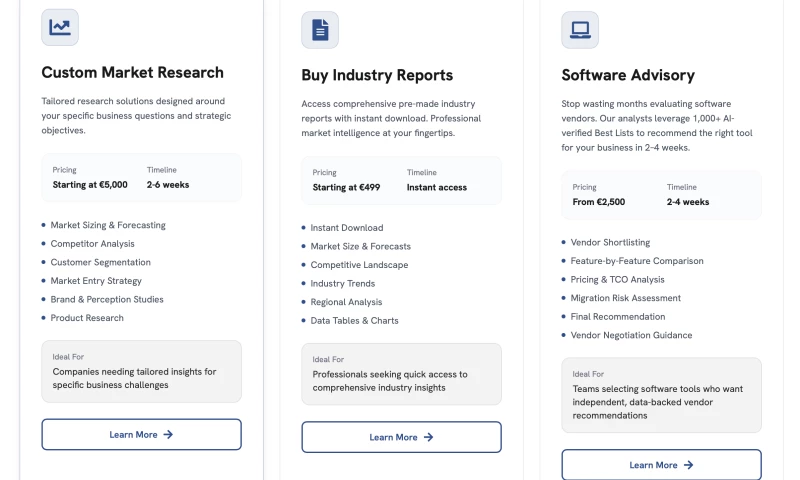Click the 'Professionals seeking quick access' Ideal For text
The height and width of the screenshot is (480, 800).
point(390,381)
